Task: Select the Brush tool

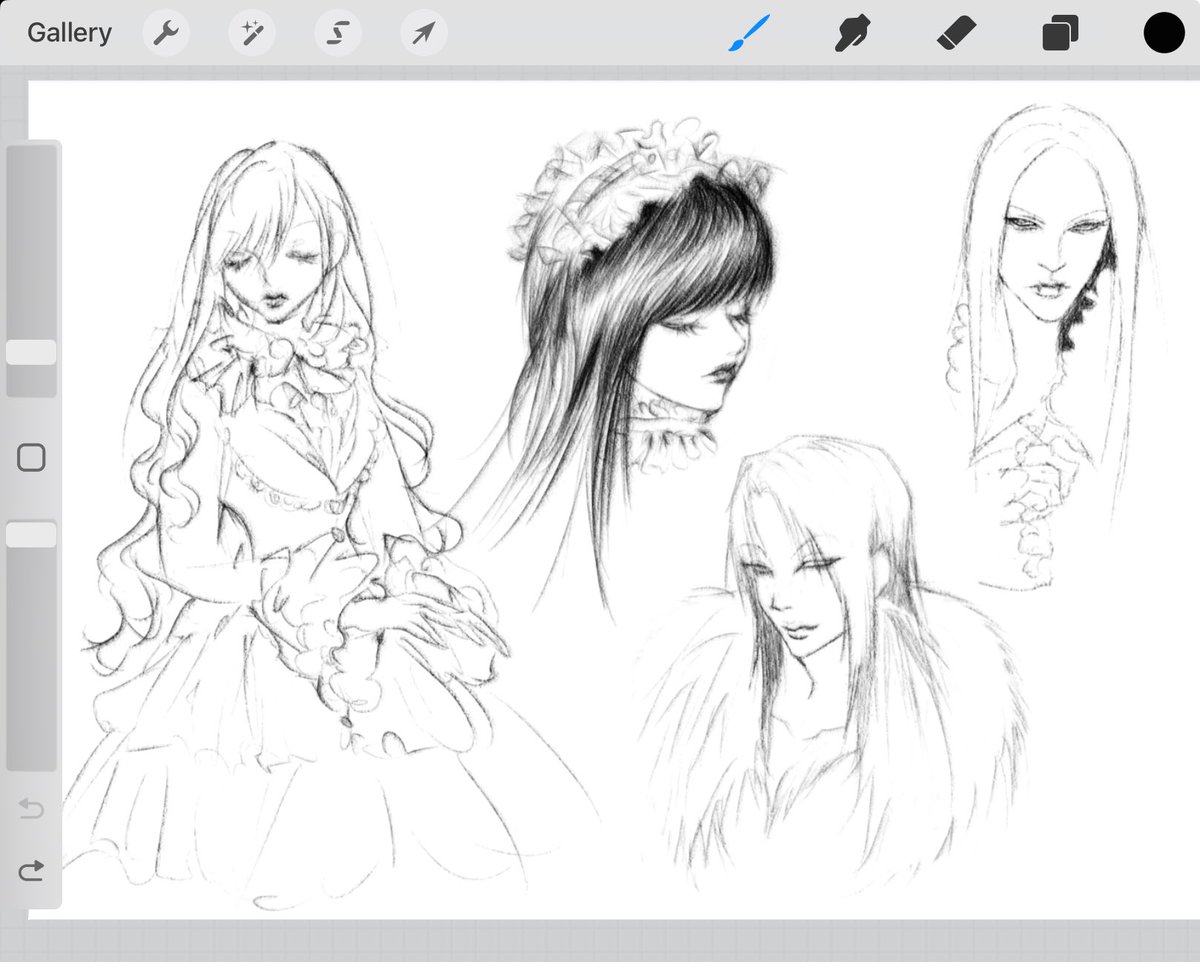Action: [x=749, y=33]
